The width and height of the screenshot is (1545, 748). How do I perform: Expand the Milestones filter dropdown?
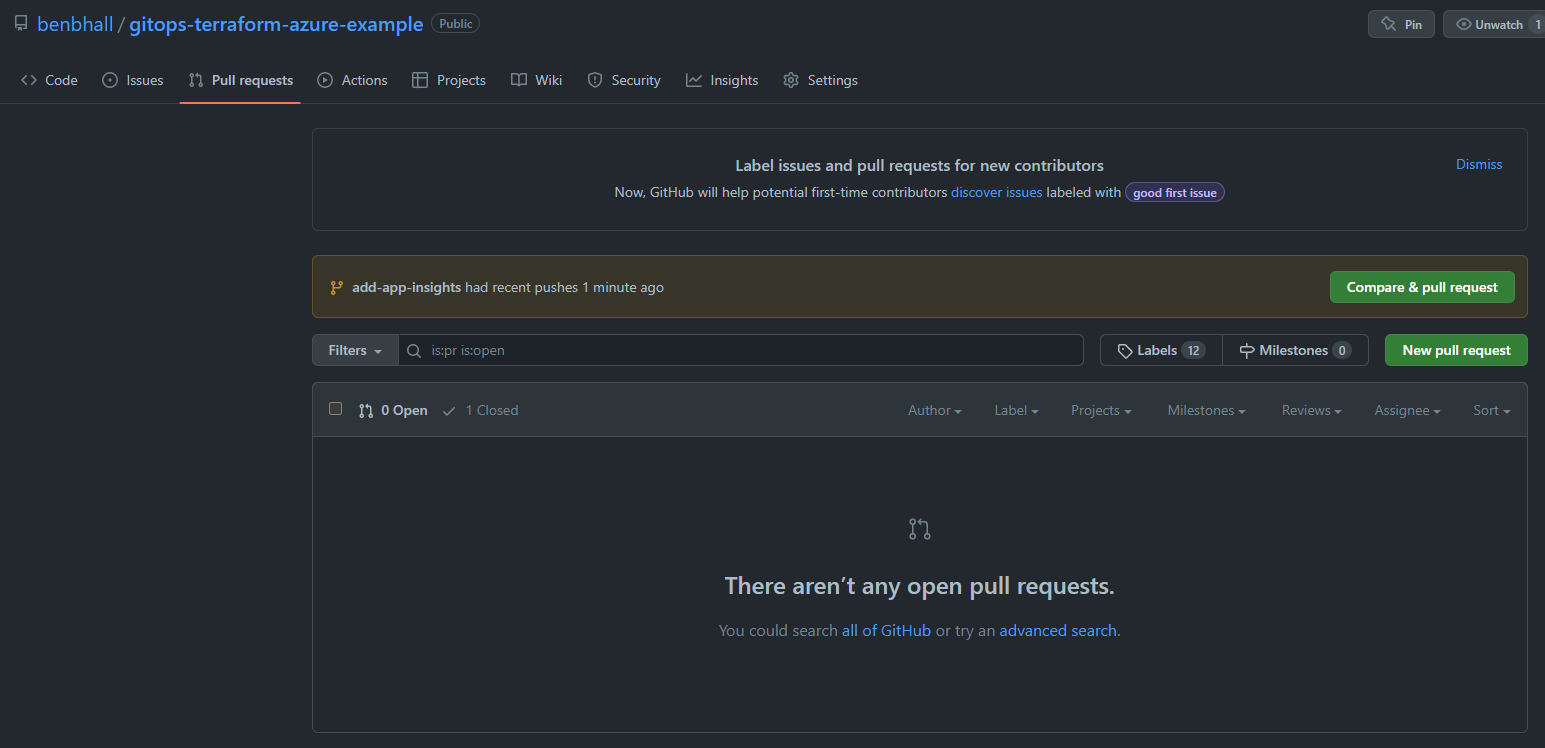(1207, 410)
